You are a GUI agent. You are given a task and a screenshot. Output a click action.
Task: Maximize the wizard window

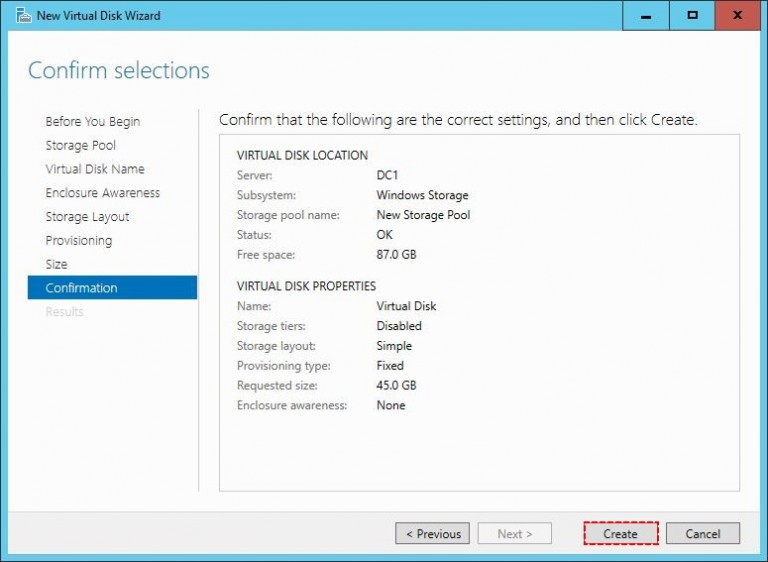point(692,15)
